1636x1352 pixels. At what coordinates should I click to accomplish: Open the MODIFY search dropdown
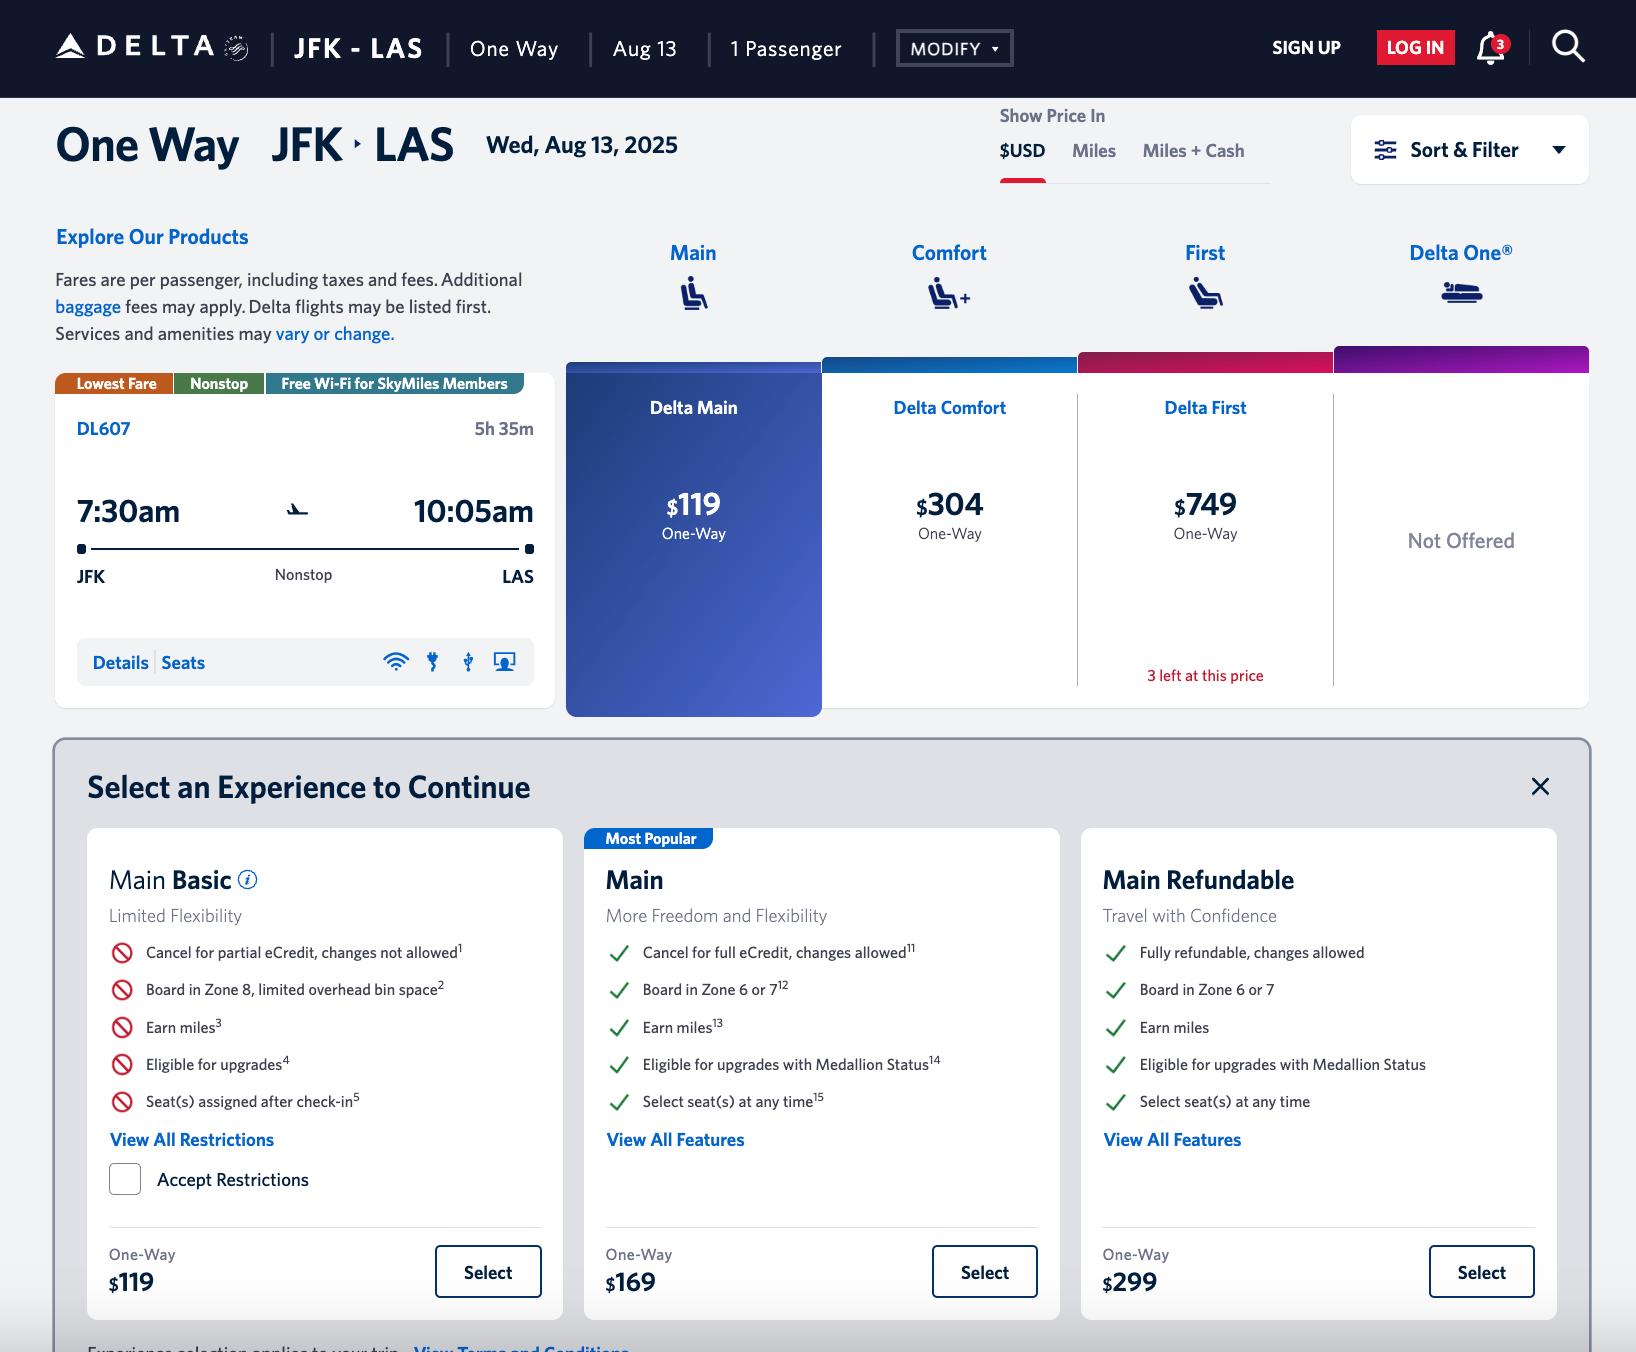coord(955,48)
